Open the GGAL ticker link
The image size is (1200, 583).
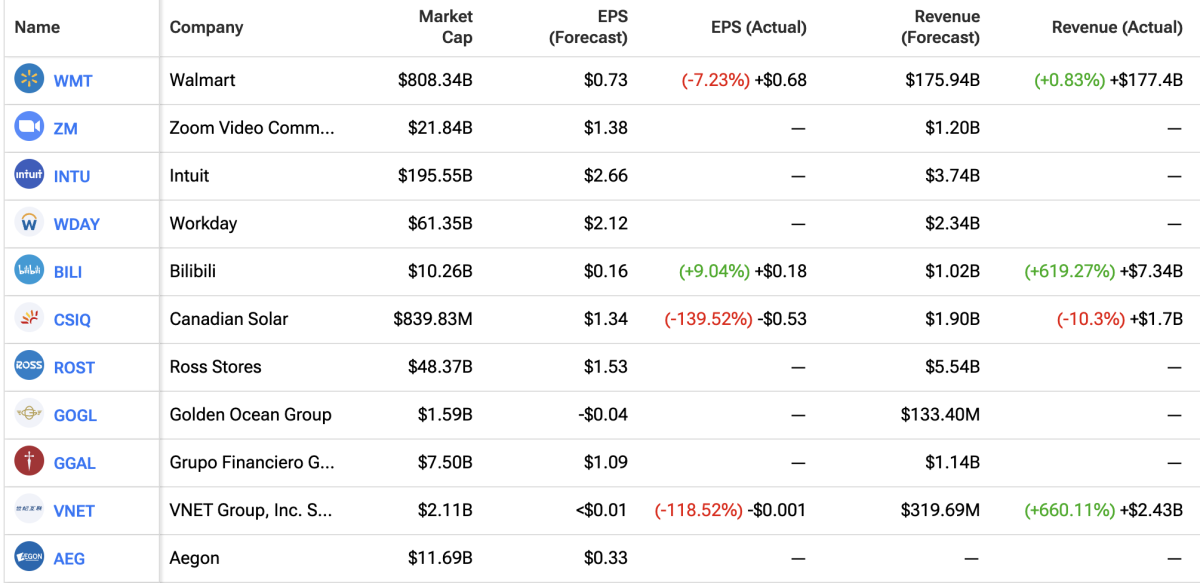click(75, 463)
